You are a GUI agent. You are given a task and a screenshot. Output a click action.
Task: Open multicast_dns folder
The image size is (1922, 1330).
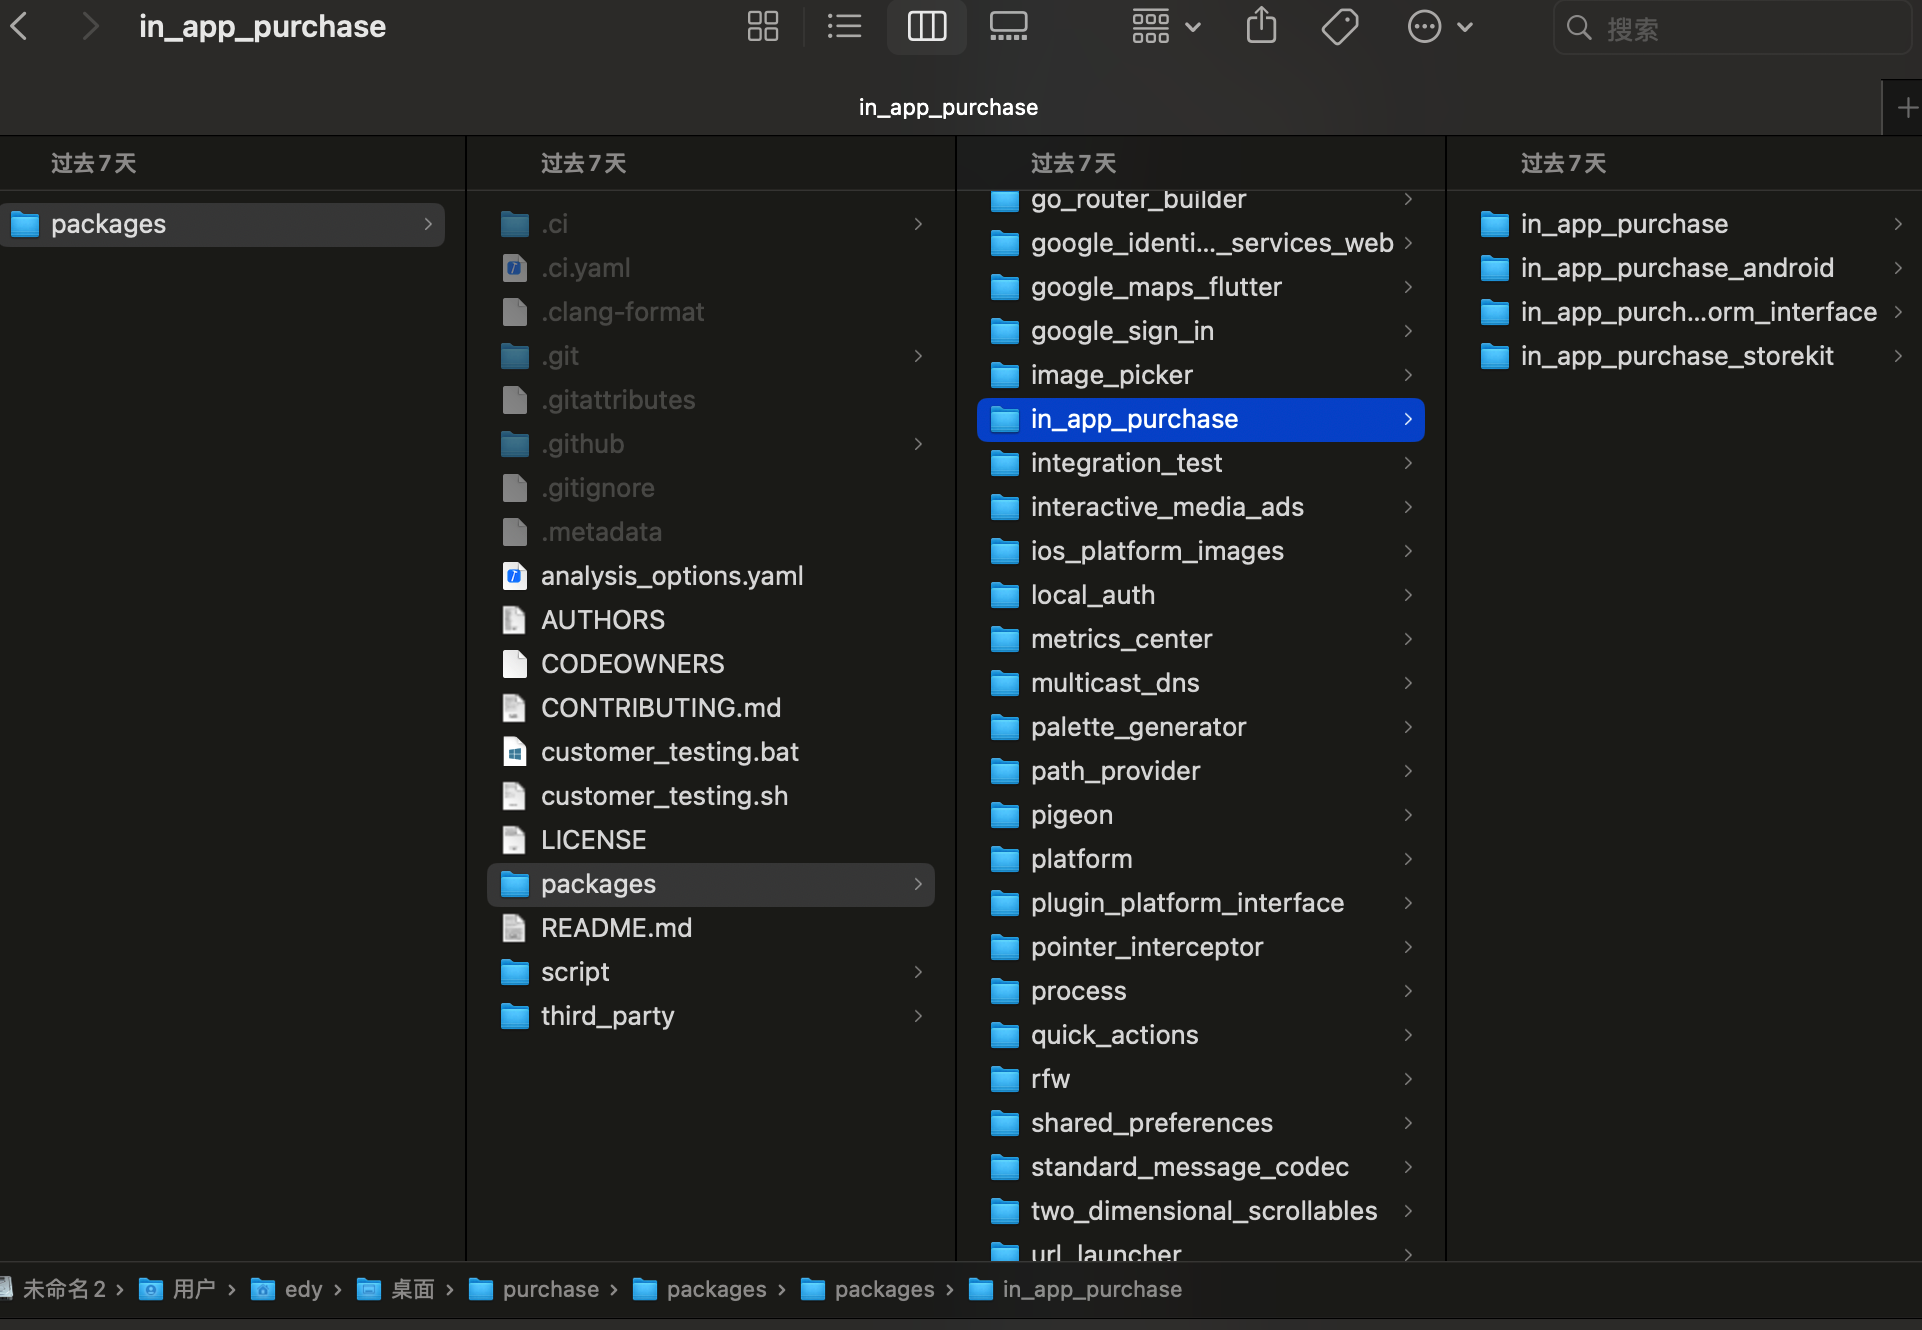click(x=1201, y=683)
